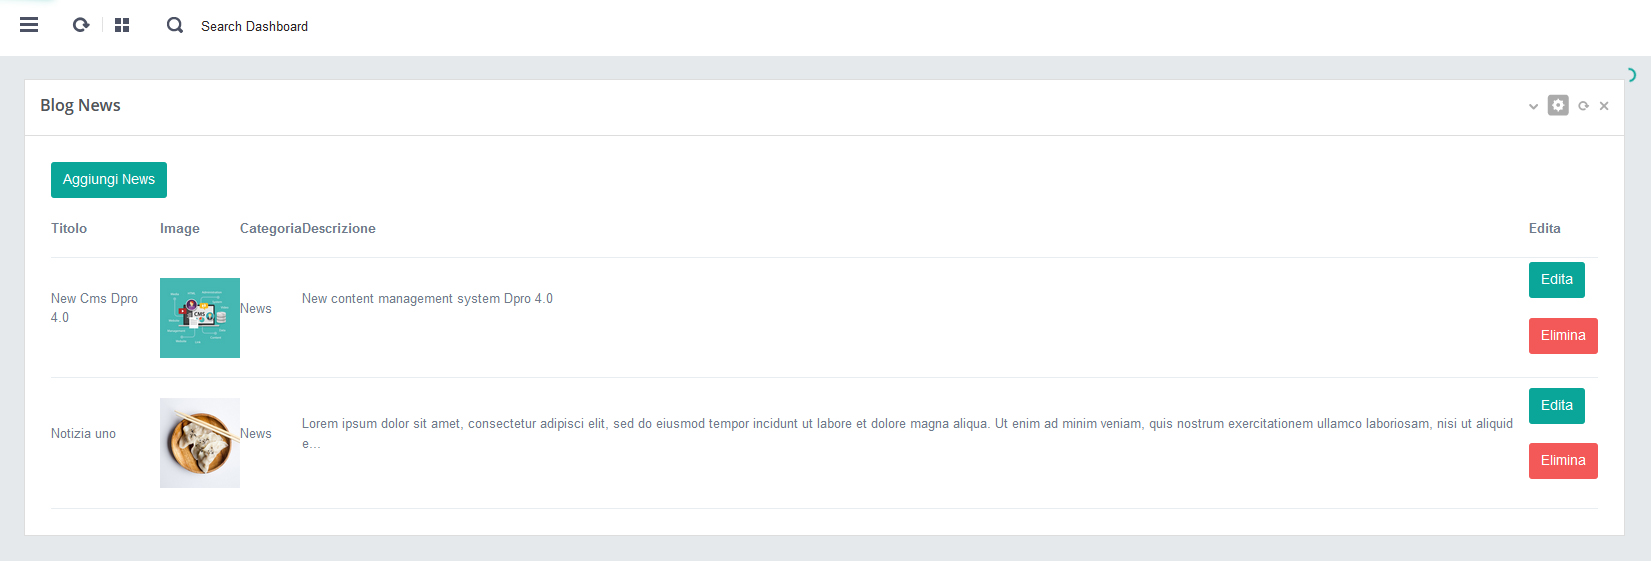Click the search magnifier icon

175,25
